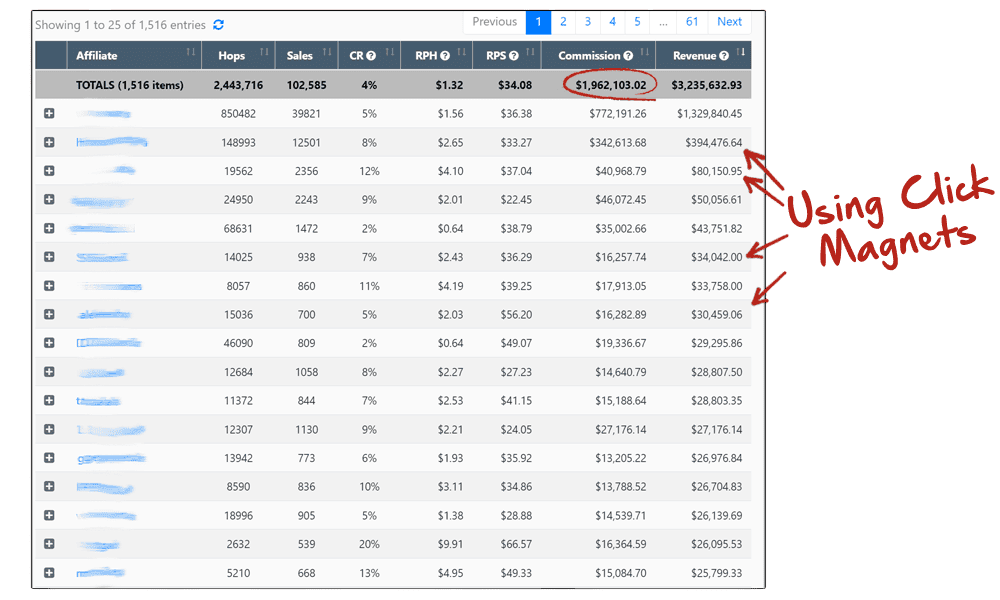Select commission value $772,191.26
Screen dimensions: 1000x600
pos(617,113)
